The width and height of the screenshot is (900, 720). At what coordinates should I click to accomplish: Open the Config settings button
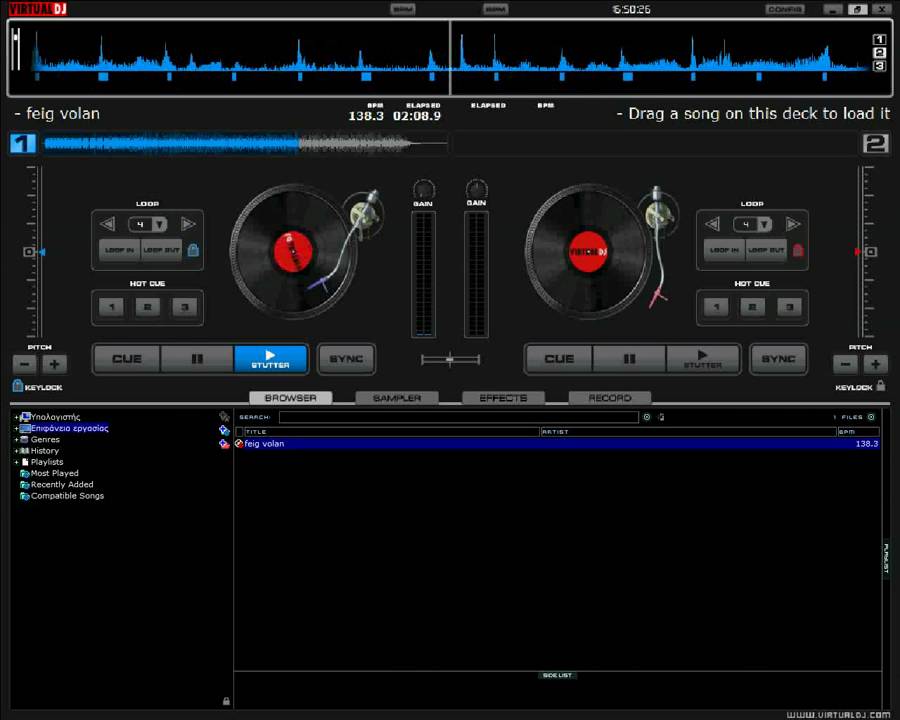[x=785, y=9]
